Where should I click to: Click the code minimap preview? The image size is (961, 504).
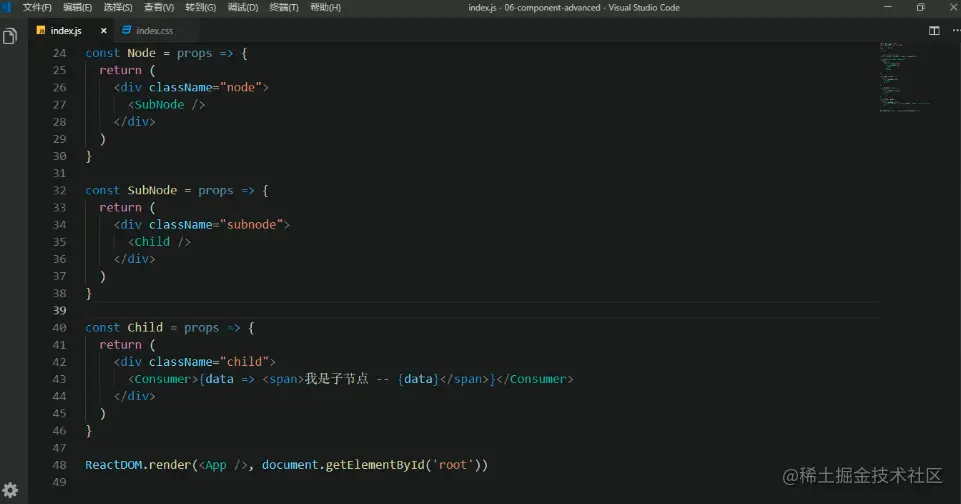click(905, 77)
